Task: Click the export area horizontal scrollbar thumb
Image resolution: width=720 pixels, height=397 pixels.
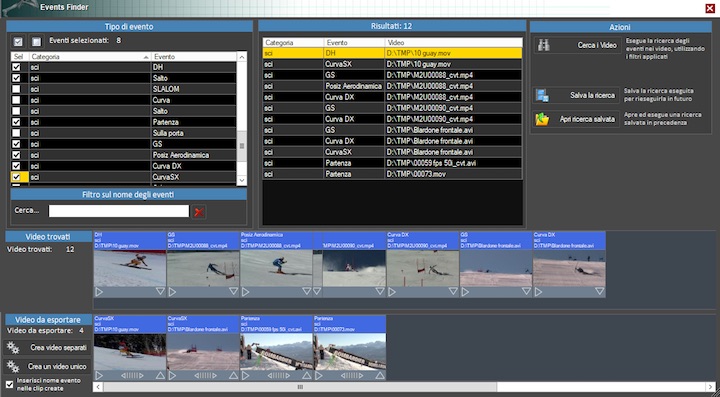Action: (x=300, y=387)
